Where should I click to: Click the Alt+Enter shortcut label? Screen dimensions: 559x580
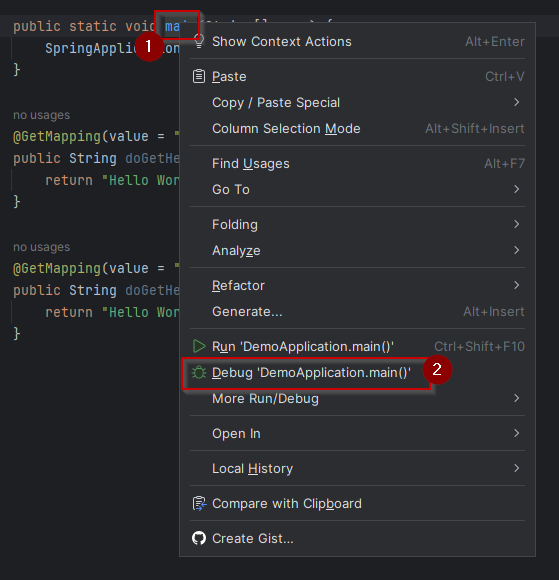pos(495,41)
